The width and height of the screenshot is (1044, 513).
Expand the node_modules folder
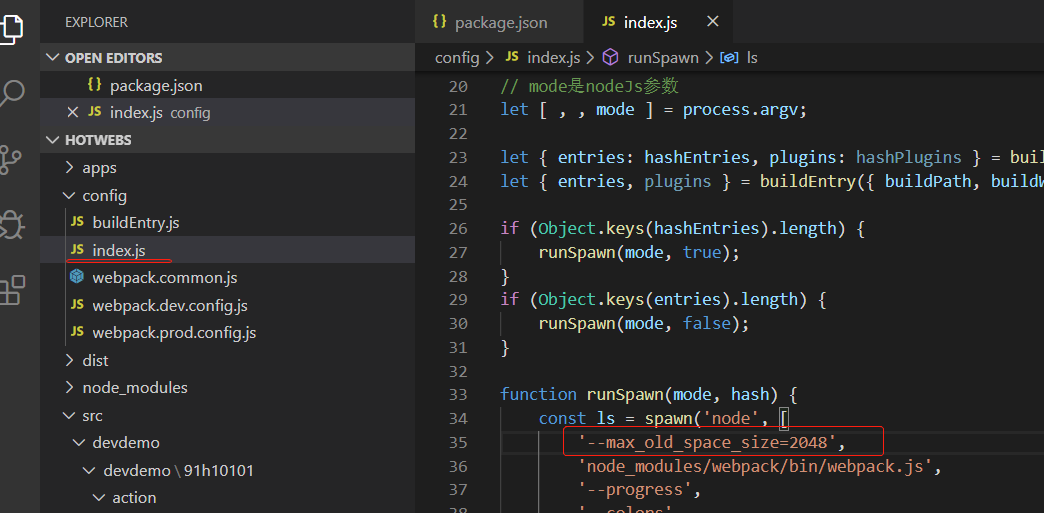point(134,387)
